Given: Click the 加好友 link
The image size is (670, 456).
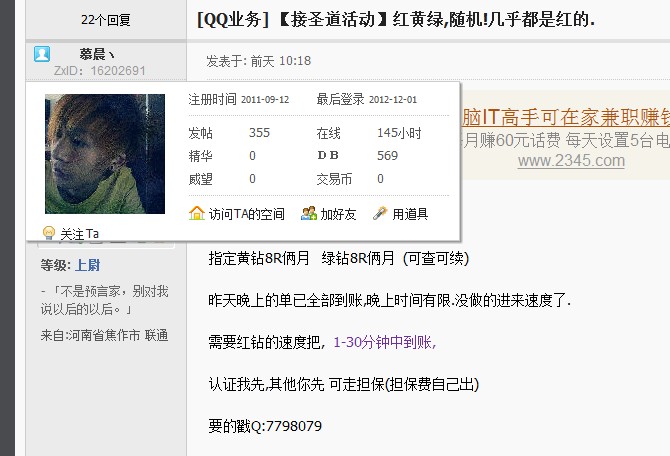Looking at the screenshot, I should (x=338, y=214).
